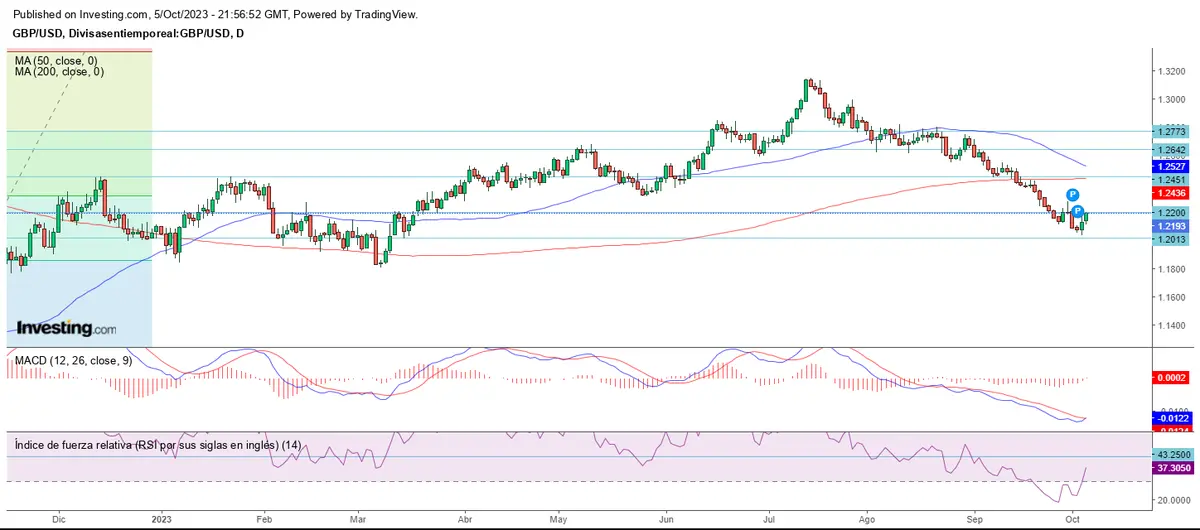The width and height of the screenshot is (1200, 530).
Task: Click the Jul label on the time axis
Action: (770, 520)
